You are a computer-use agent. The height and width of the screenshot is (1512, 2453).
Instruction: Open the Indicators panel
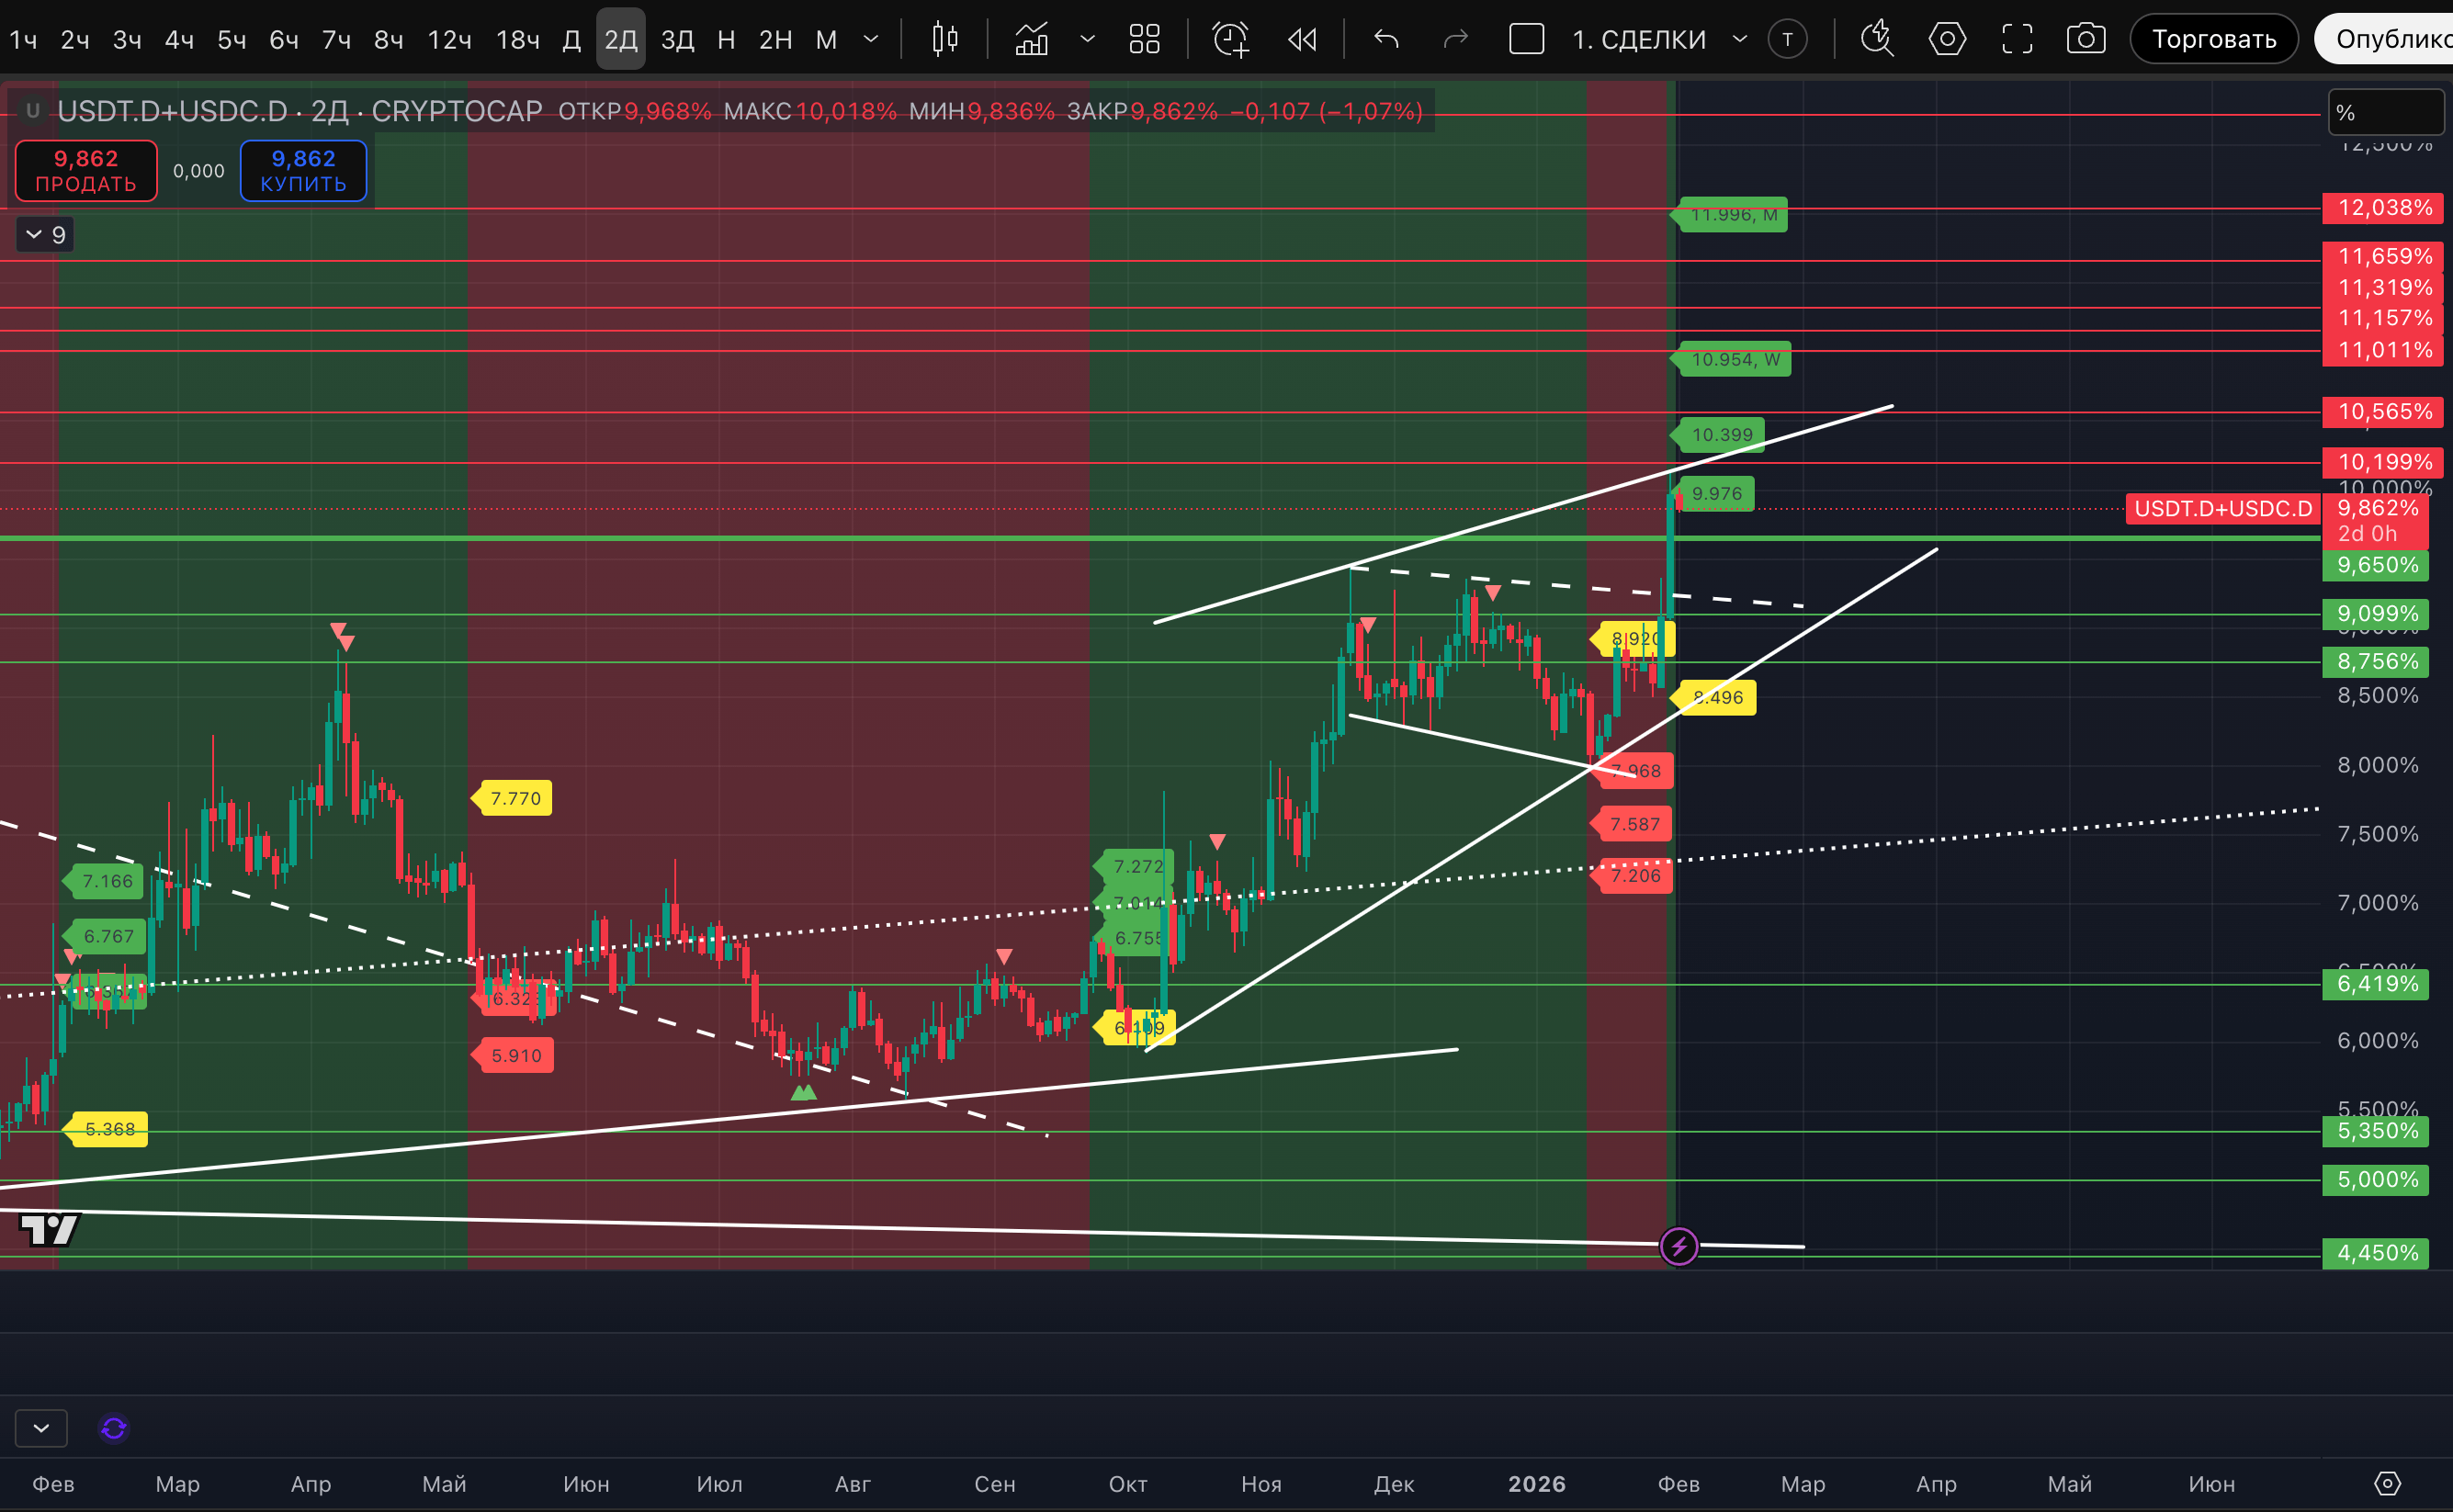click(1032, 39)
